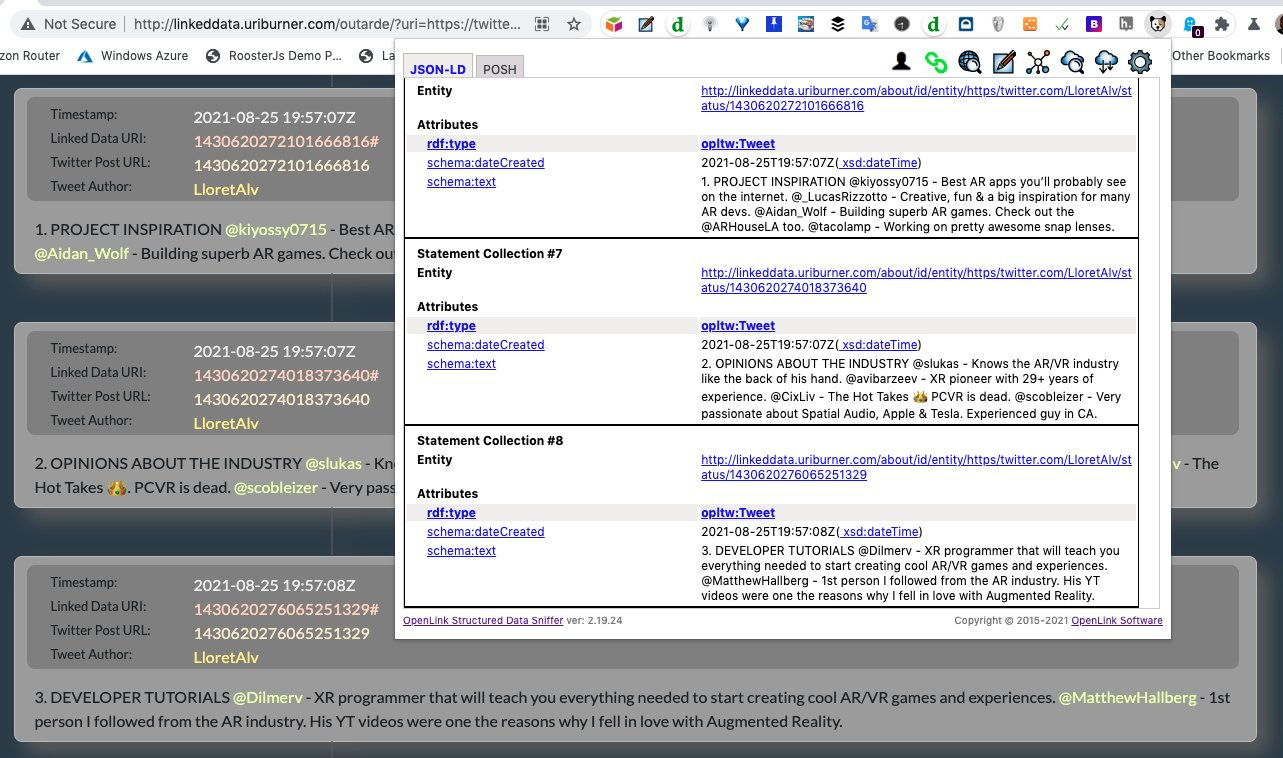Viewport: 1283px width, 758px height.
Task: Click timestamp 2021-08-25 19:57:08Z on page
Action: tap(274, 586)
